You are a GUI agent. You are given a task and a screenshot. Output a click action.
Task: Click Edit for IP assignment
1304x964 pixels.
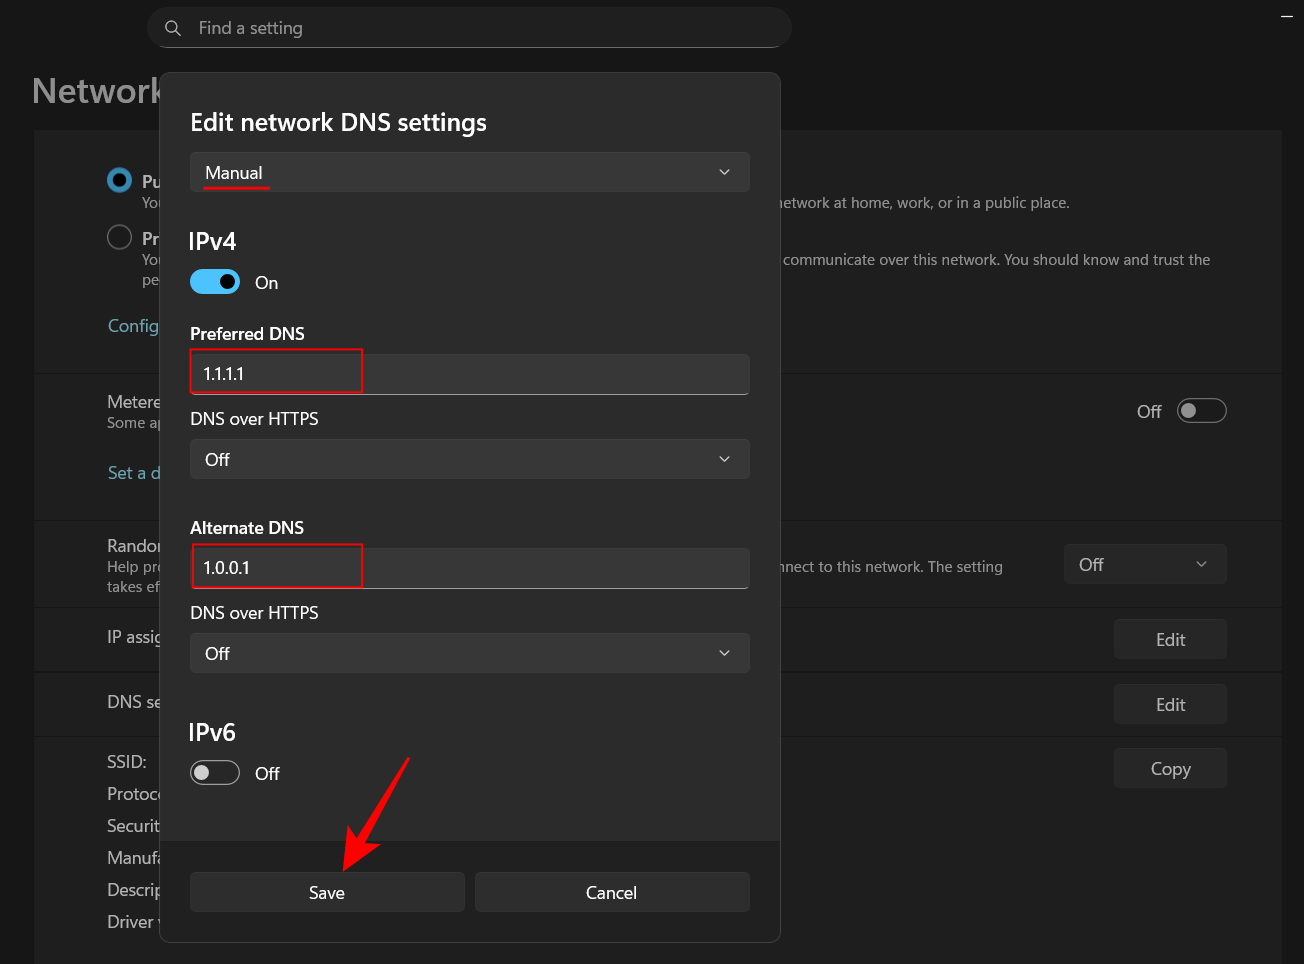click(1170, 640)
